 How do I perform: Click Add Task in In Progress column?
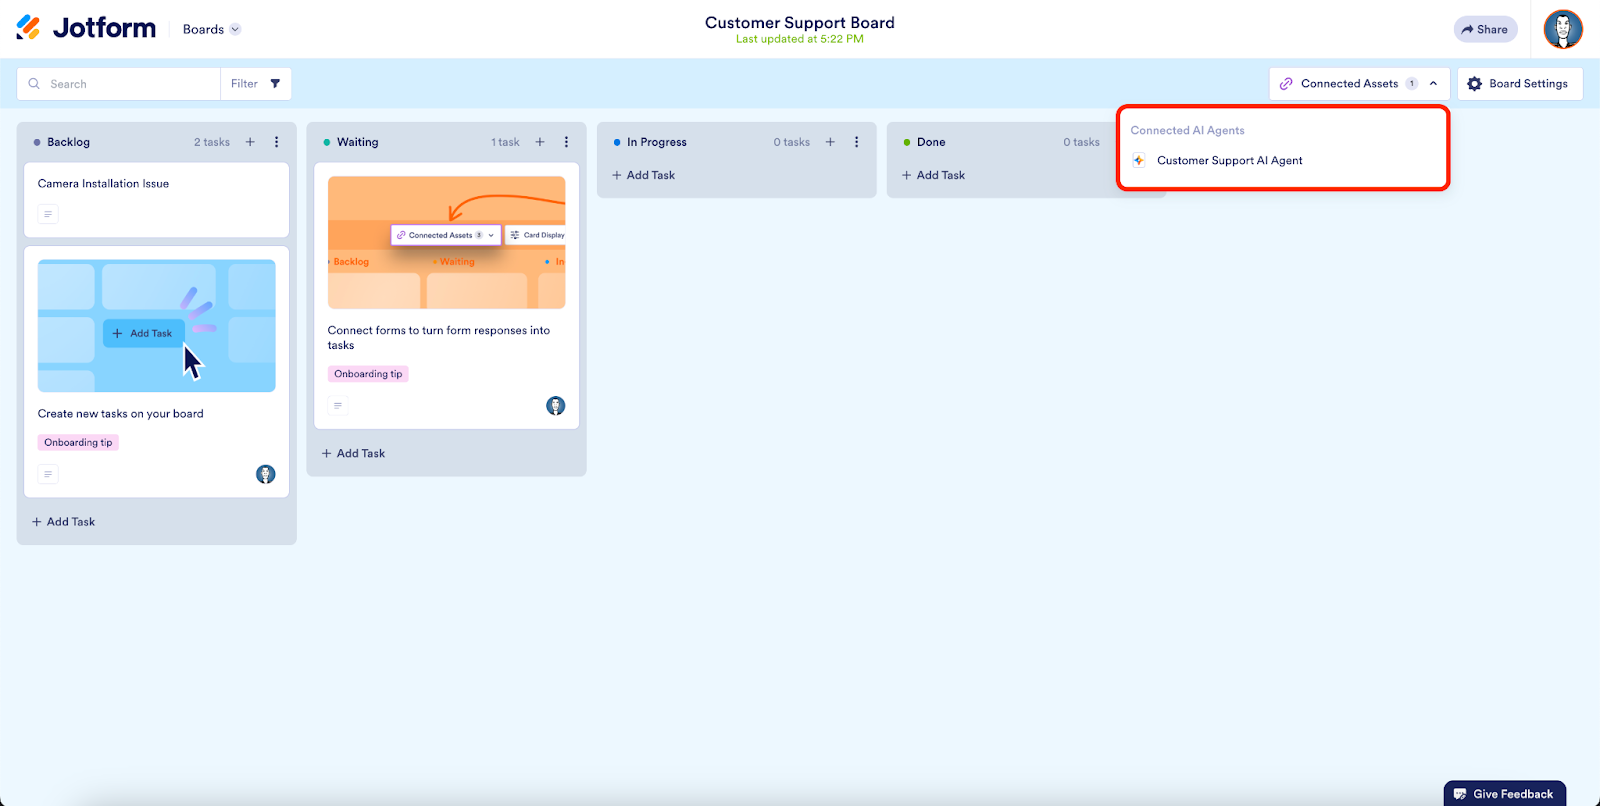643,175
